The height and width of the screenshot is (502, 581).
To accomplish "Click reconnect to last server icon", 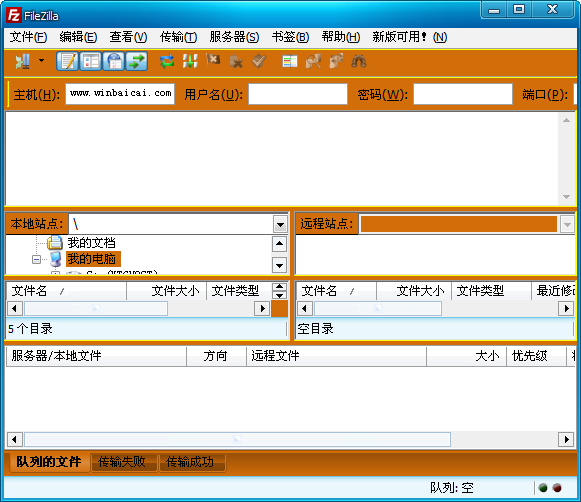I will tap(259, 61).
